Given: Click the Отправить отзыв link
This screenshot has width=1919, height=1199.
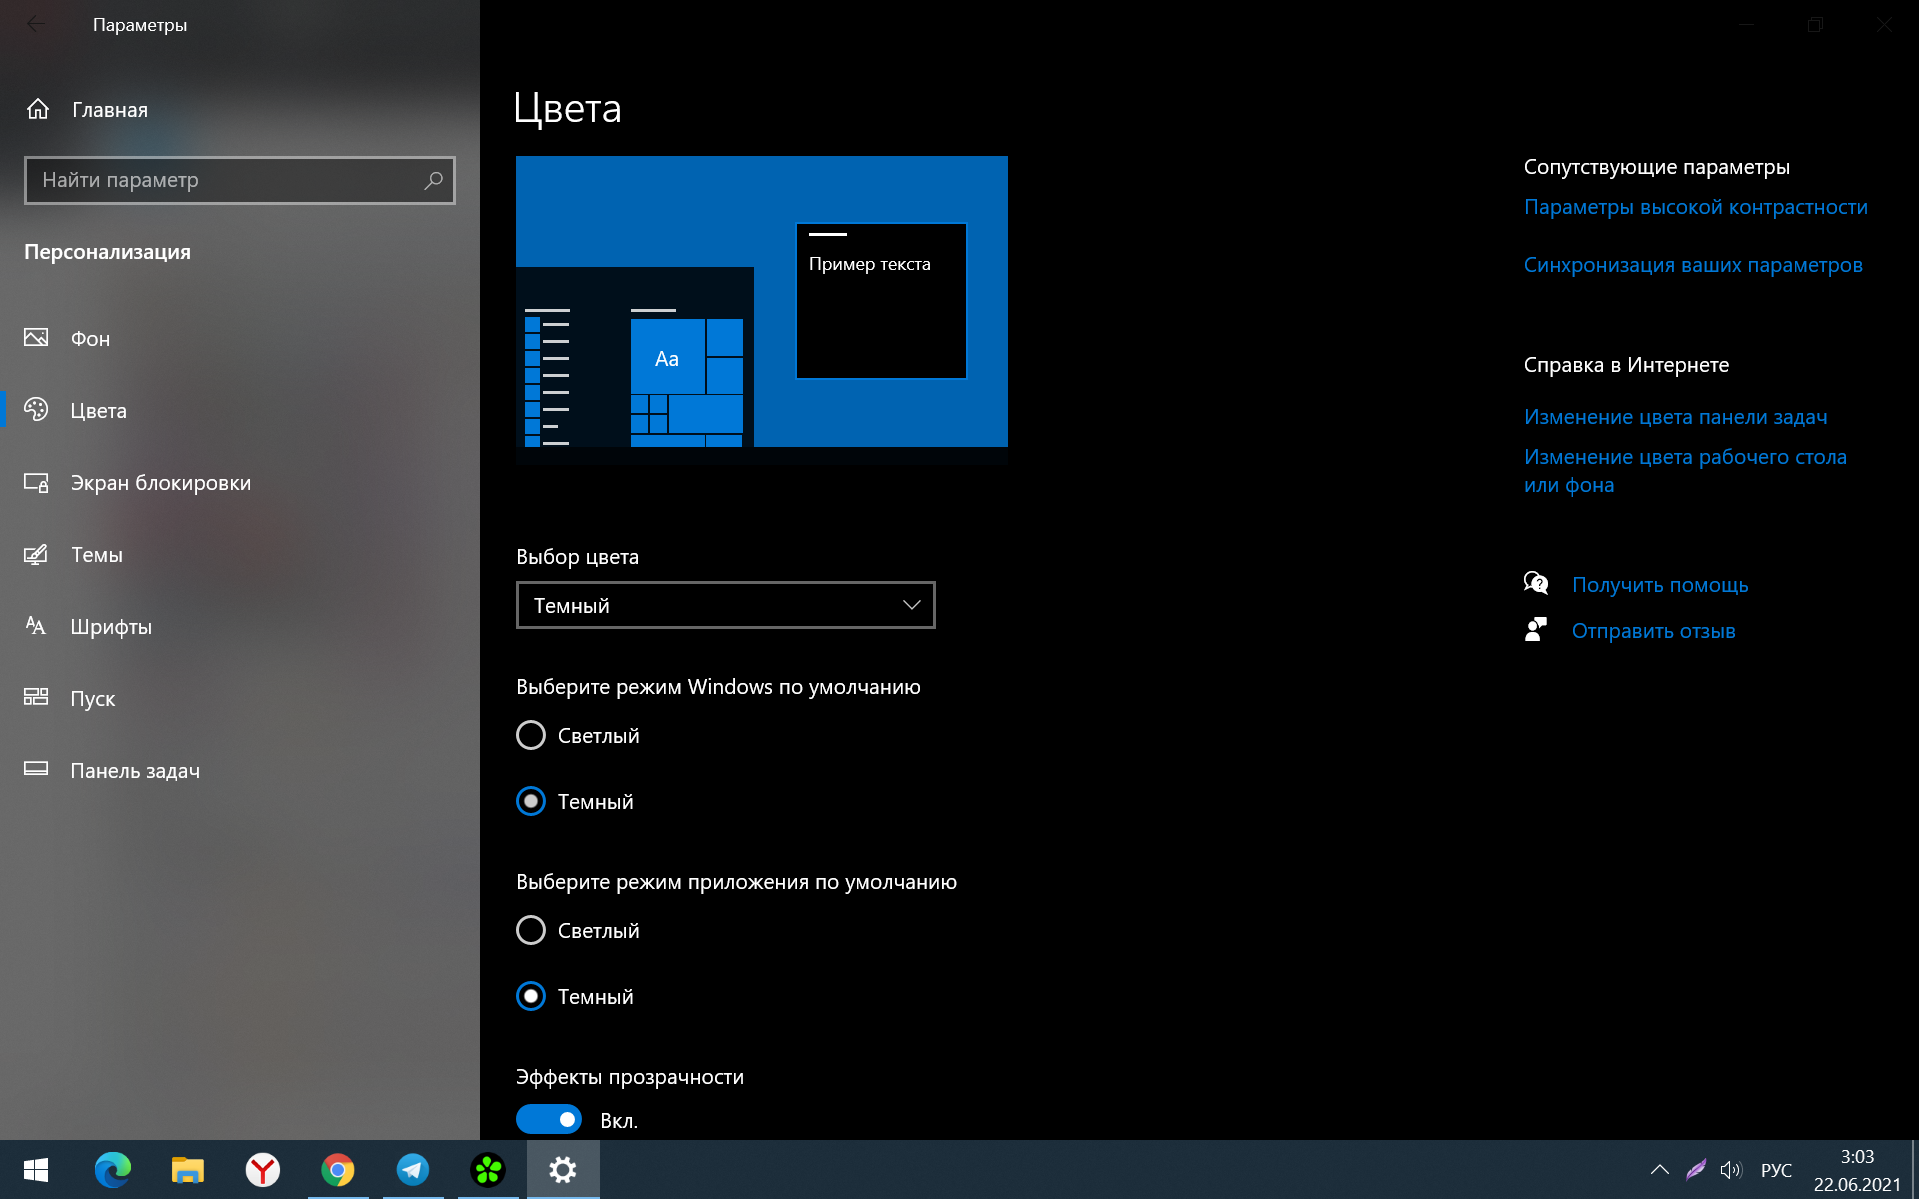Looking at the screenshot, I should click(1653, 631).
